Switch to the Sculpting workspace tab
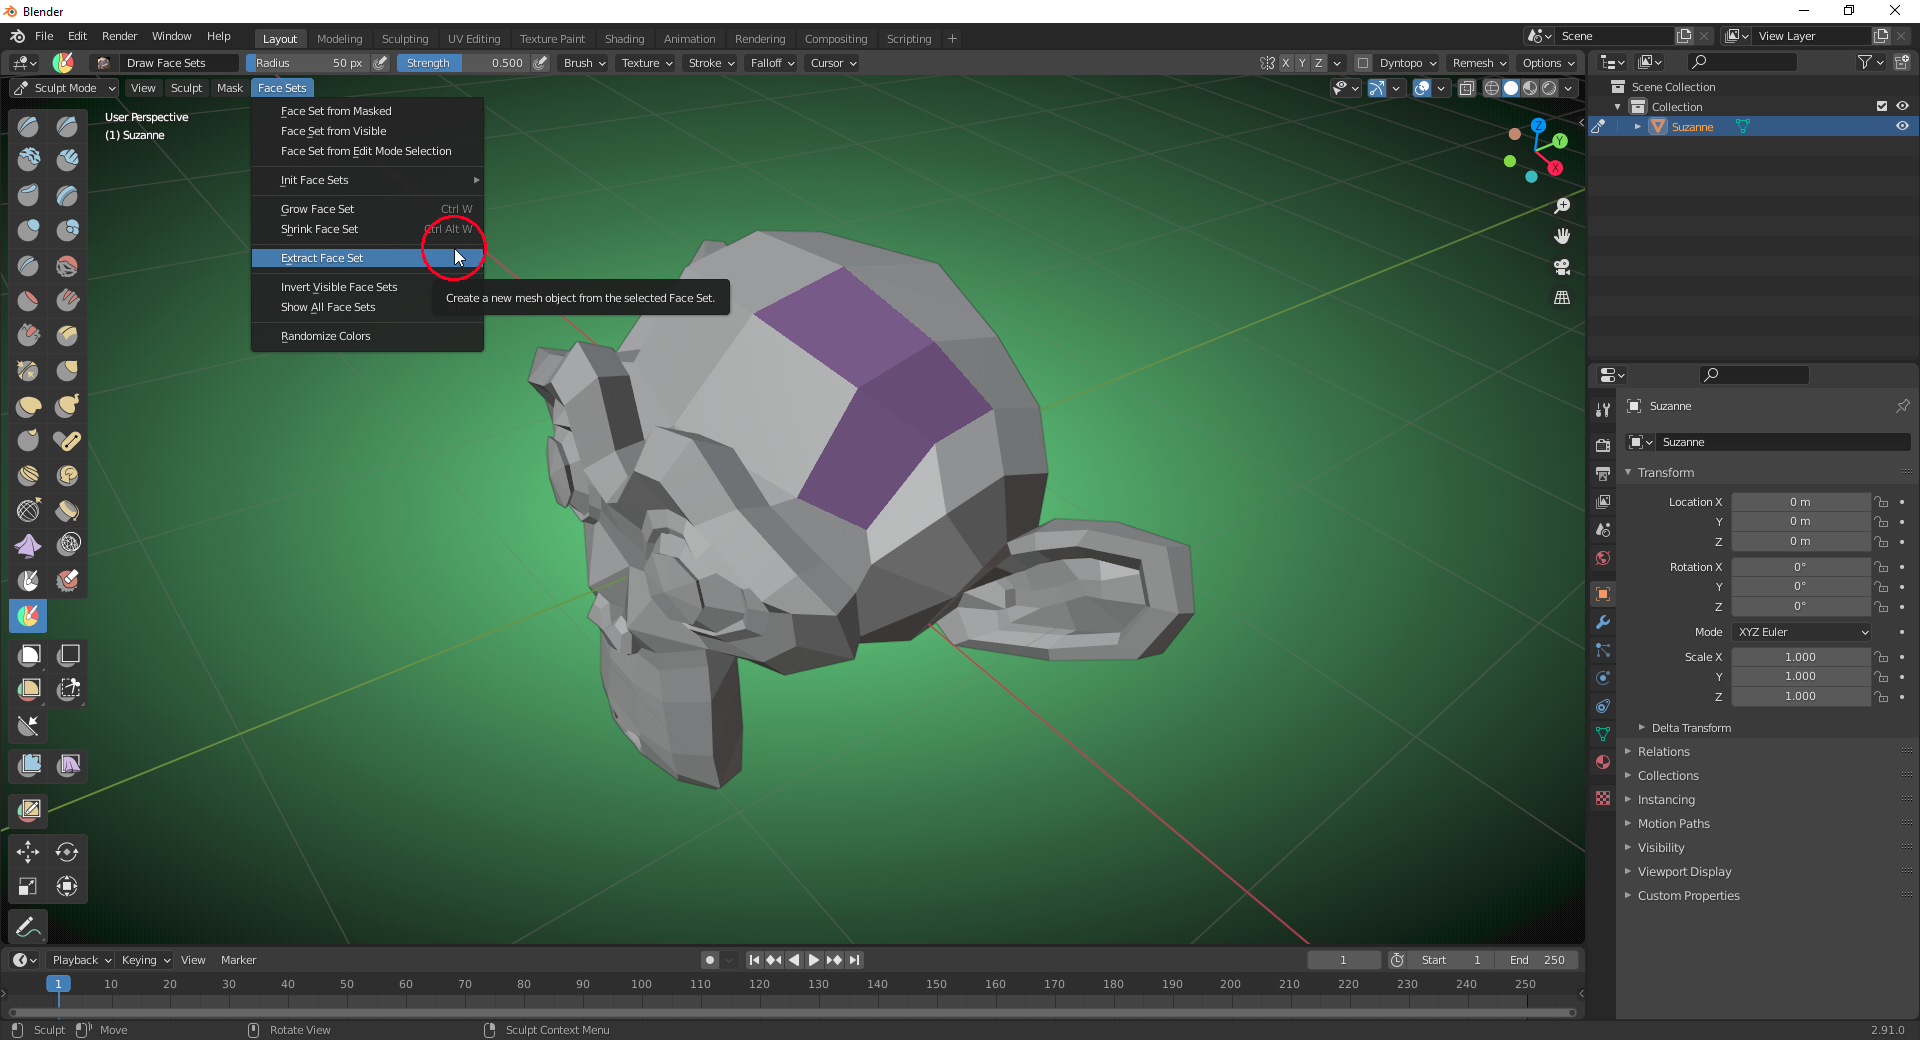 405,39
